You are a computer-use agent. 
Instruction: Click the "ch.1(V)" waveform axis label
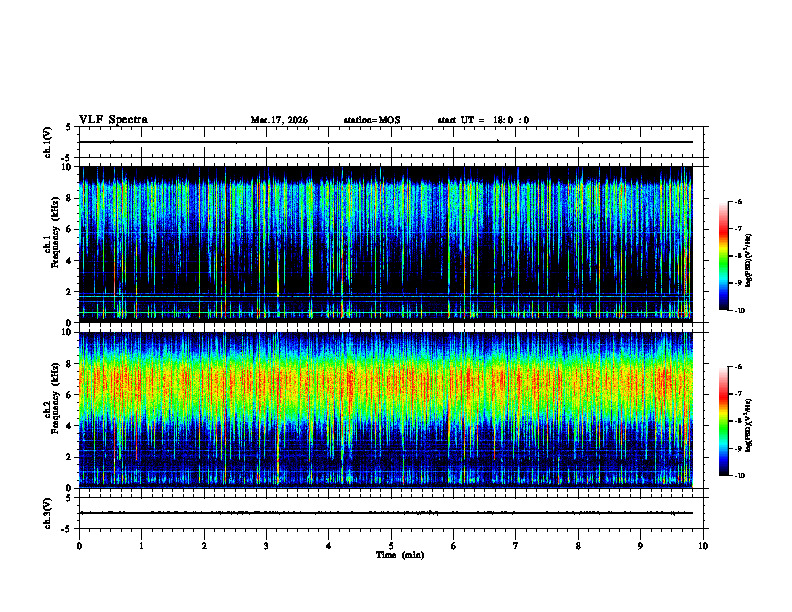[48, 142]
